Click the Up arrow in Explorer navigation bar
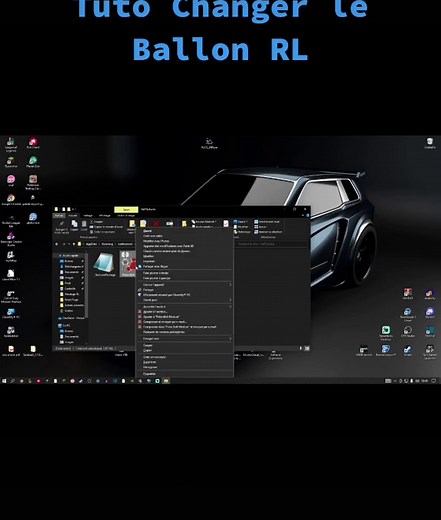 click(x=74, y=244)
